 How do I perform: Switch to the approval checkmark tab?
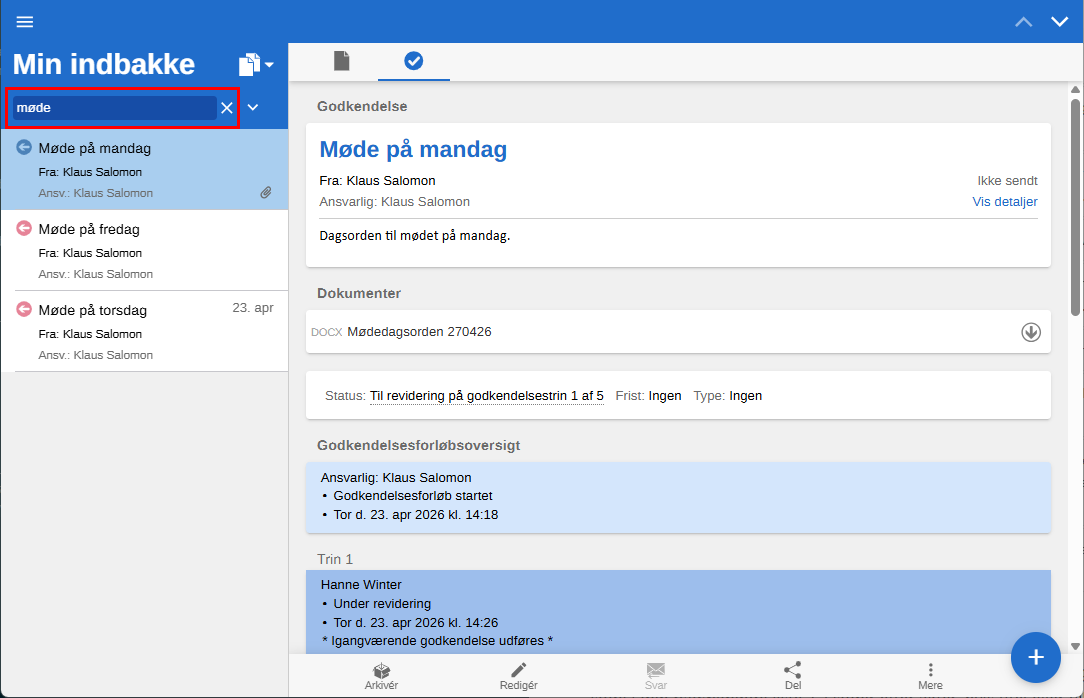pos(413,61)
